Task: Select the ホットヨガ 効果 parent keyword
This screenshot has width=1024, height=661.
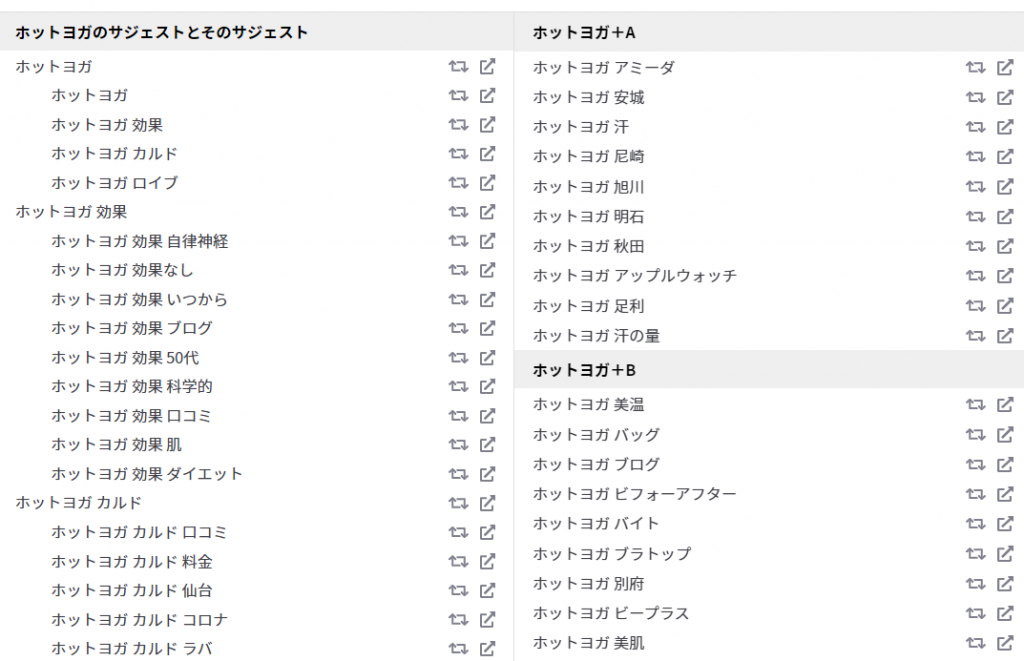Action: pyautogui.click(x=71, y=212)
